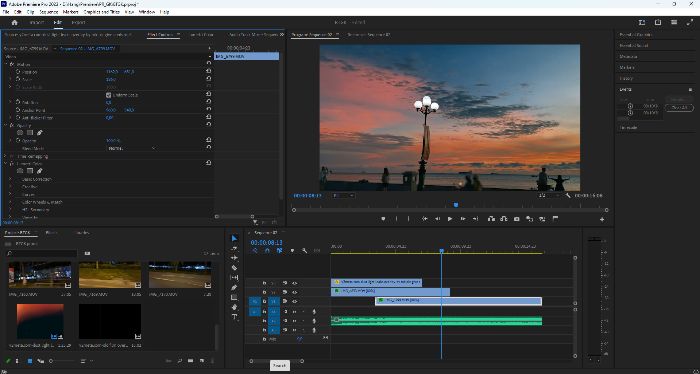700x374 pixels.
Task: Add a marker in the Program monitor
Action: (x=383, y=219)
